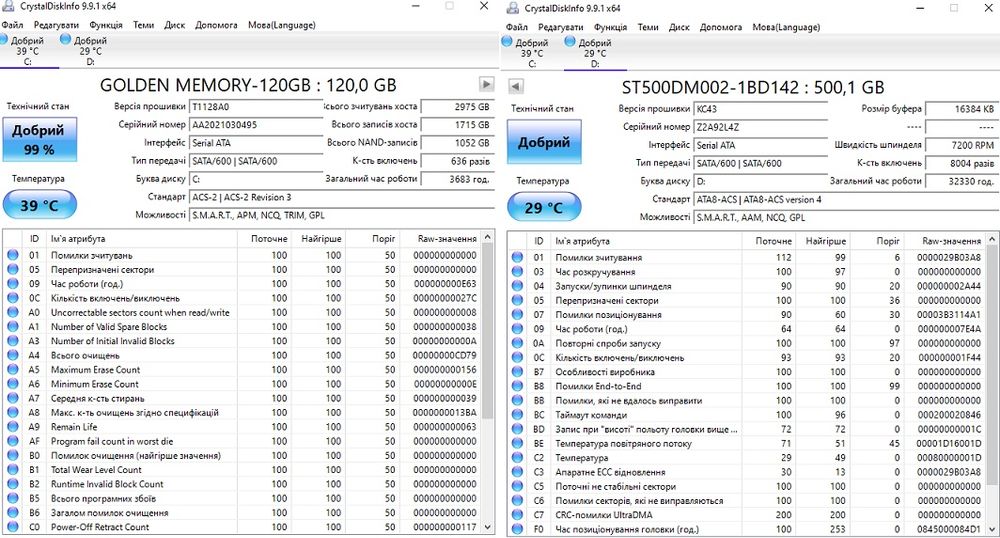Select Minimum Erase Count row
The width and height of the screenshot is (1000, 538).
pyautogui.click(x=242, y=384)
